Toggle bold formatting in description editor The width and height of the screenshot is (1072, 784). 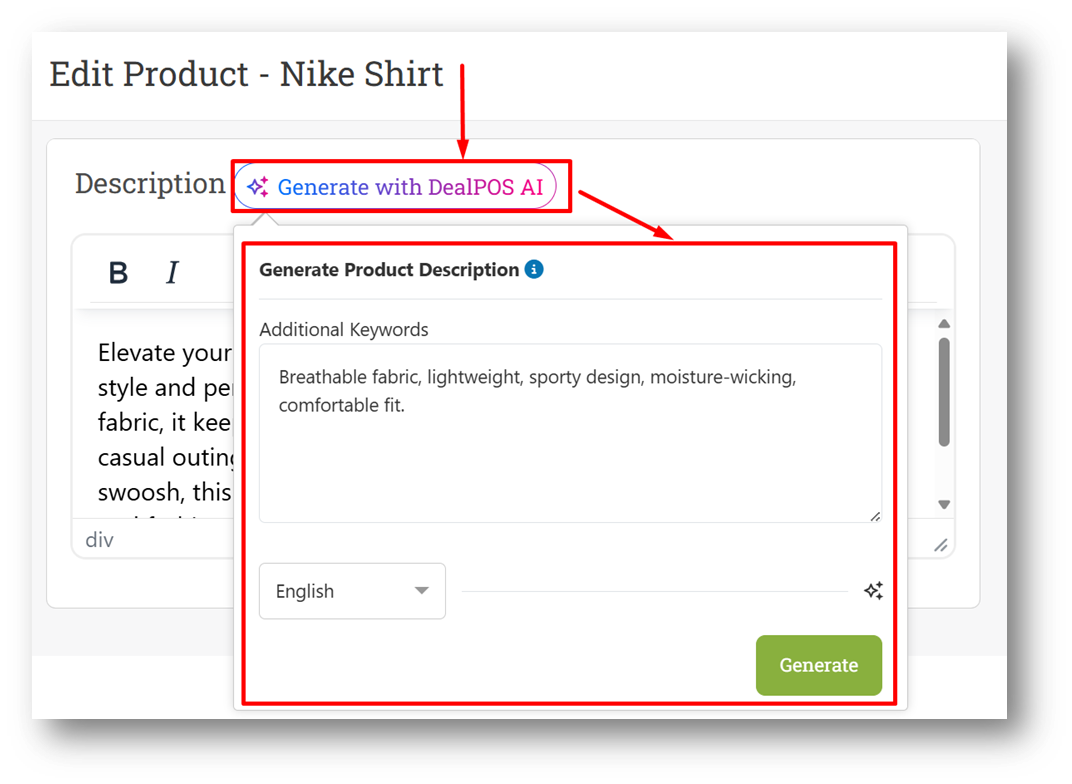tap(118, 273)
